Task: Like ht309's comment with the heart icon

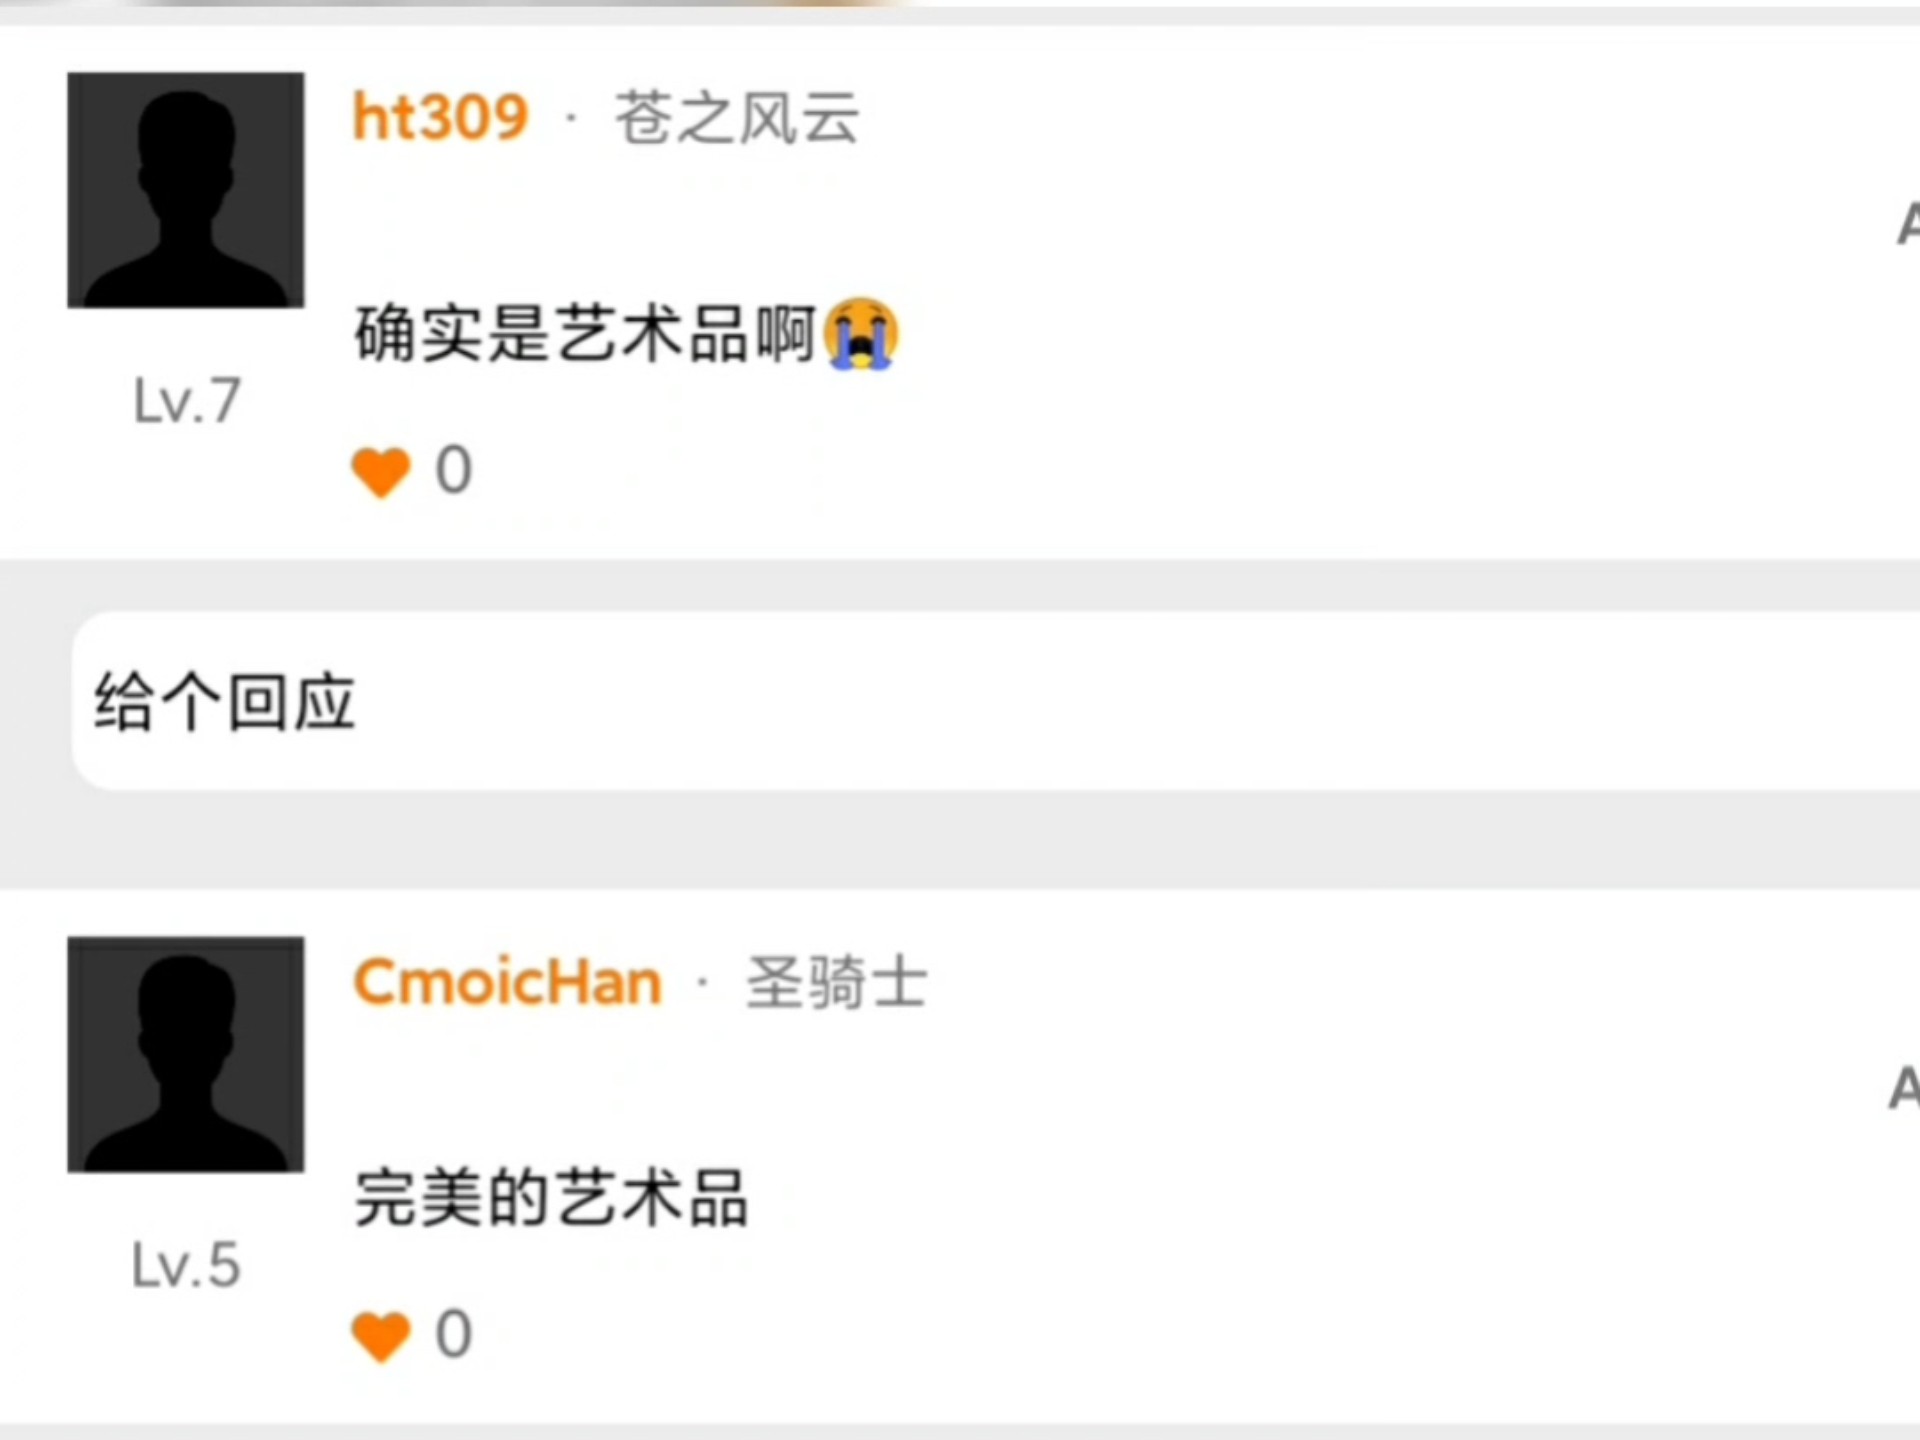Action: pos(381,472)
